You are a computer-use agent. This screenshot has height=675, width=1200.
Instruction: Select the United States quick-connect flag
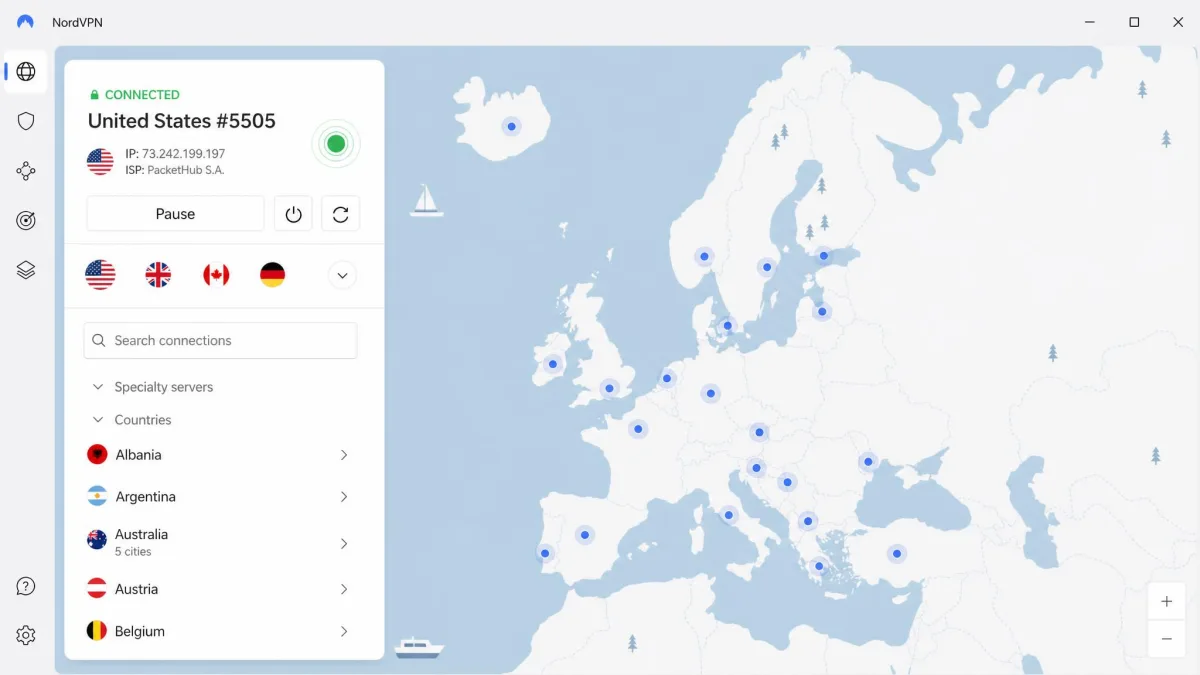point(100,274)
